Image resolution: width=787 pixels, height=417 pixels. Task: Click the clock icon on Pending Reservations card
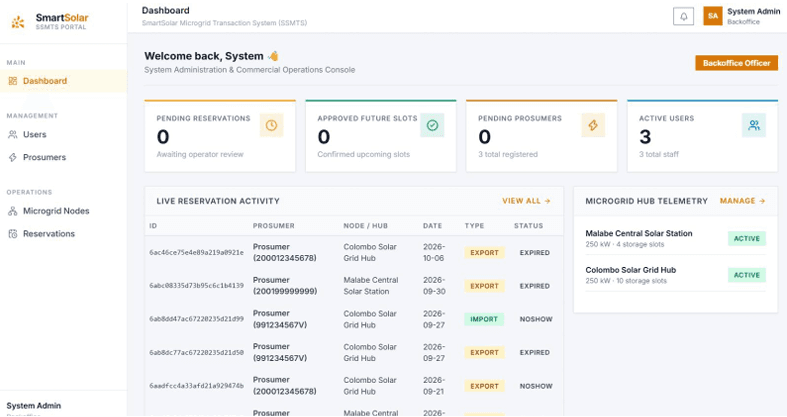coord(272,125)
